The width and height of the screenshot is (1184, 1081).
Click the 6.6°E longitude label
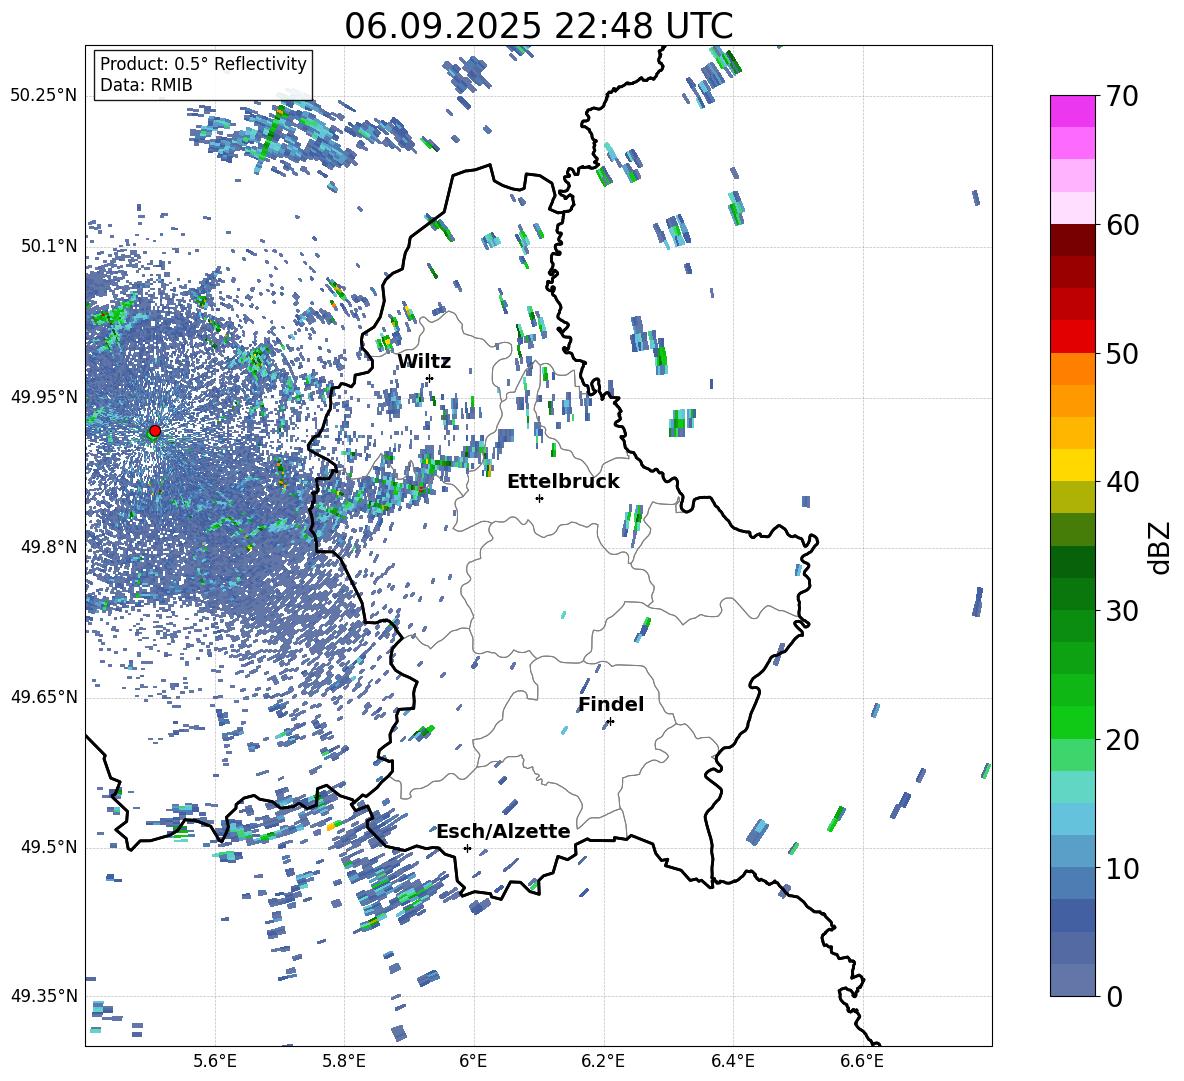862,1061
